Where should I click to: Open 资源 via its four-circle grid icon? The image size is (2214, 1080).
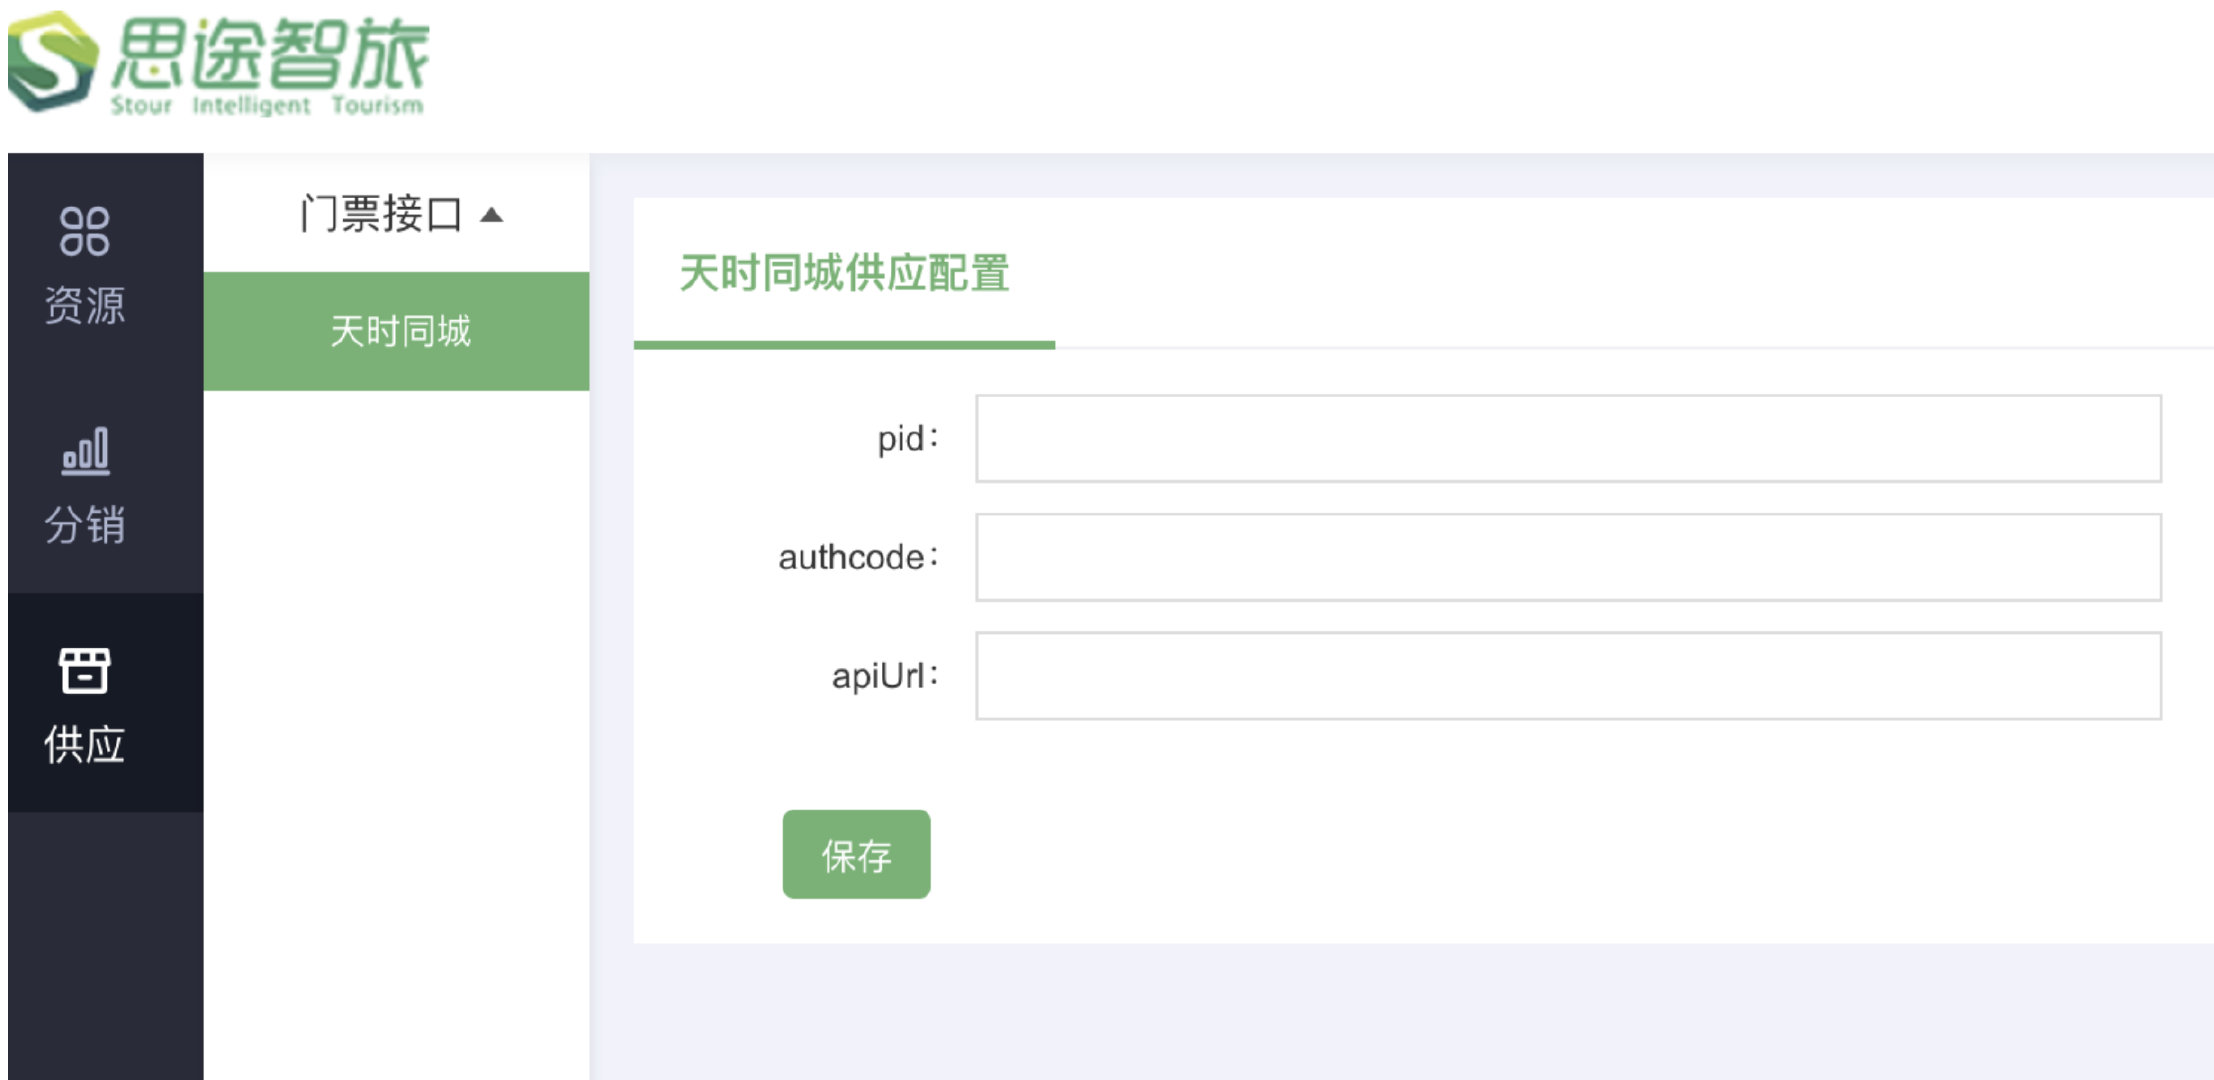85,232
